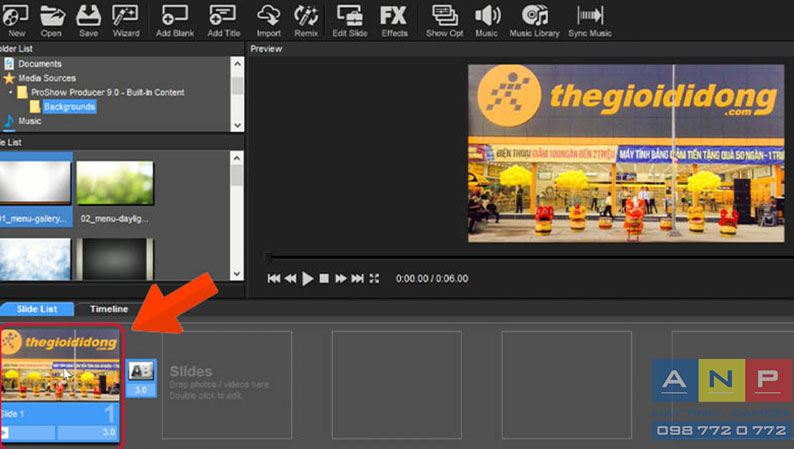Click folder list scroll down arrow
This screenshot has height=449, width=794.
[237, 125]
